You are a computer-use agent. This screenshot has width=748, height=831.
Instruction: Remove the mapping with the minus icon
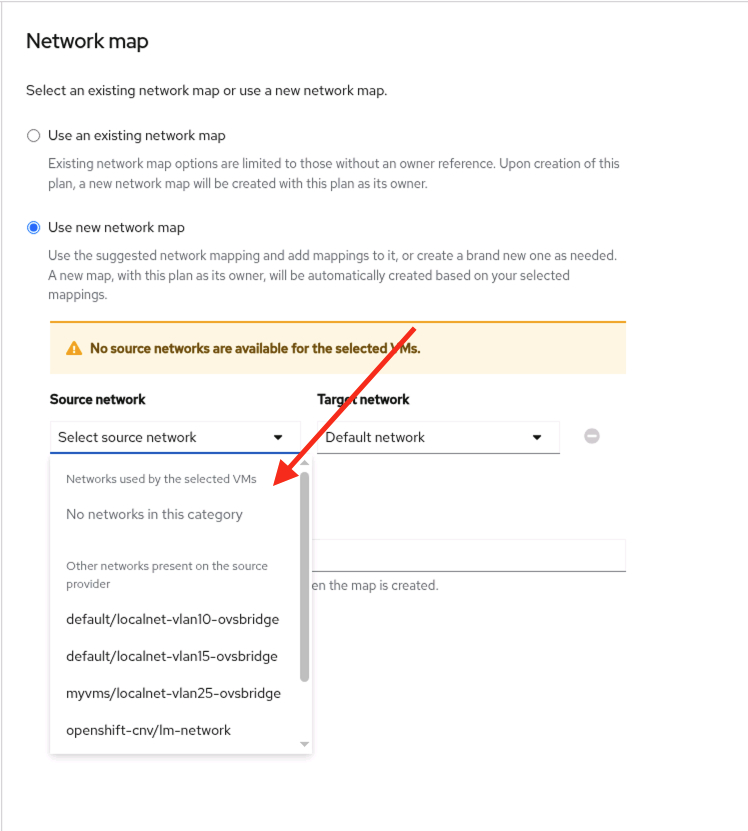coord(592,437)
